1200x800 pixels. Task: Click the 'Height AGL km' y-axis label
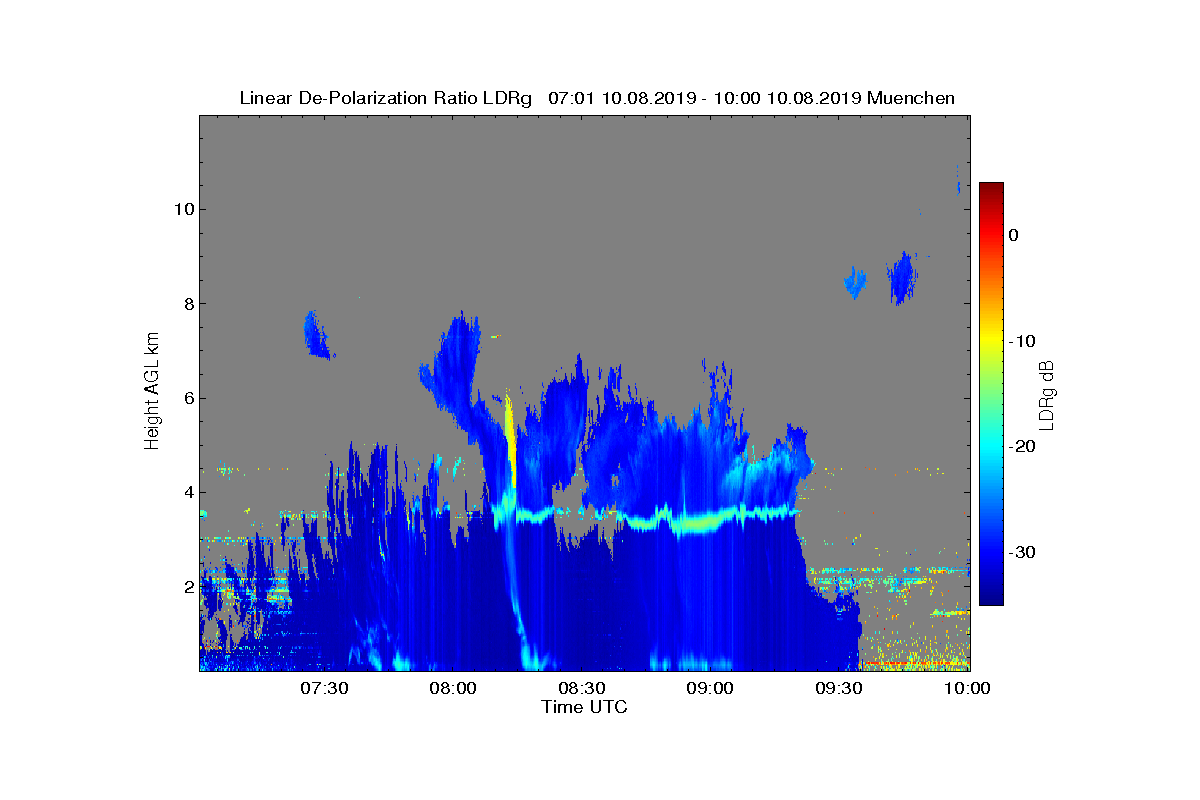[152, 392]
